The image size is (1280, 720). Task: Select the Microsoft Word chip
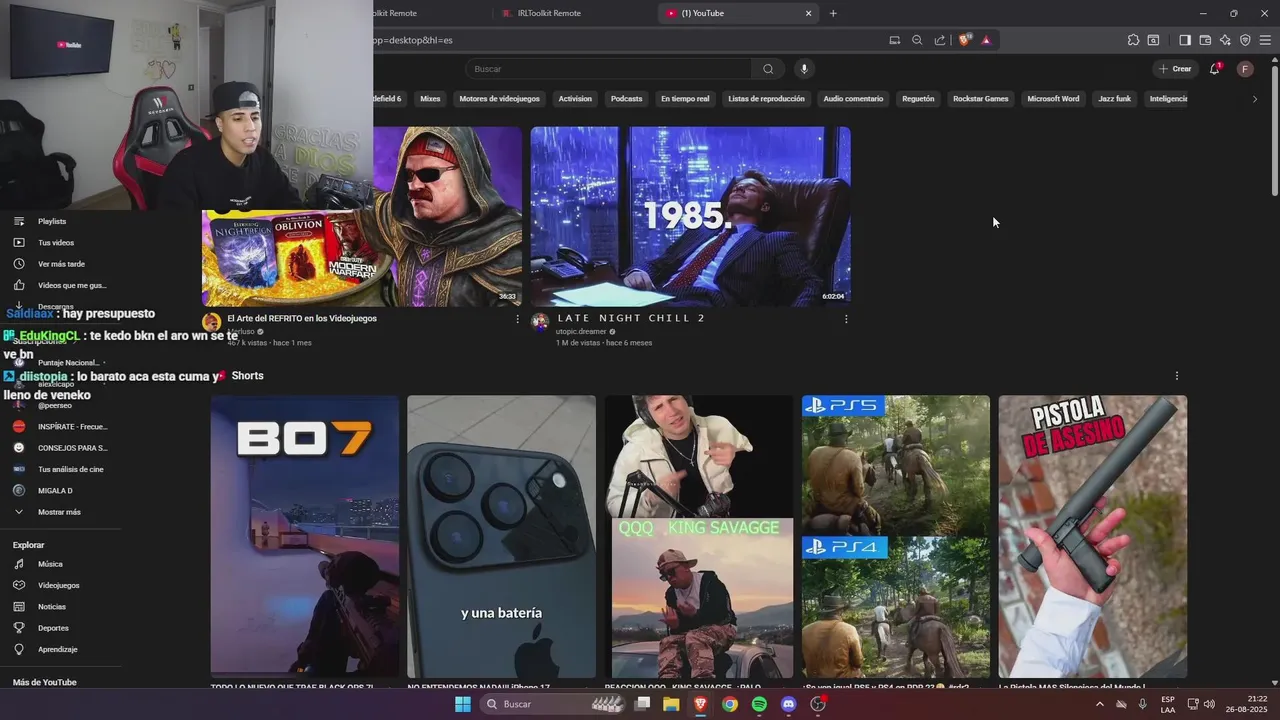1053,99
